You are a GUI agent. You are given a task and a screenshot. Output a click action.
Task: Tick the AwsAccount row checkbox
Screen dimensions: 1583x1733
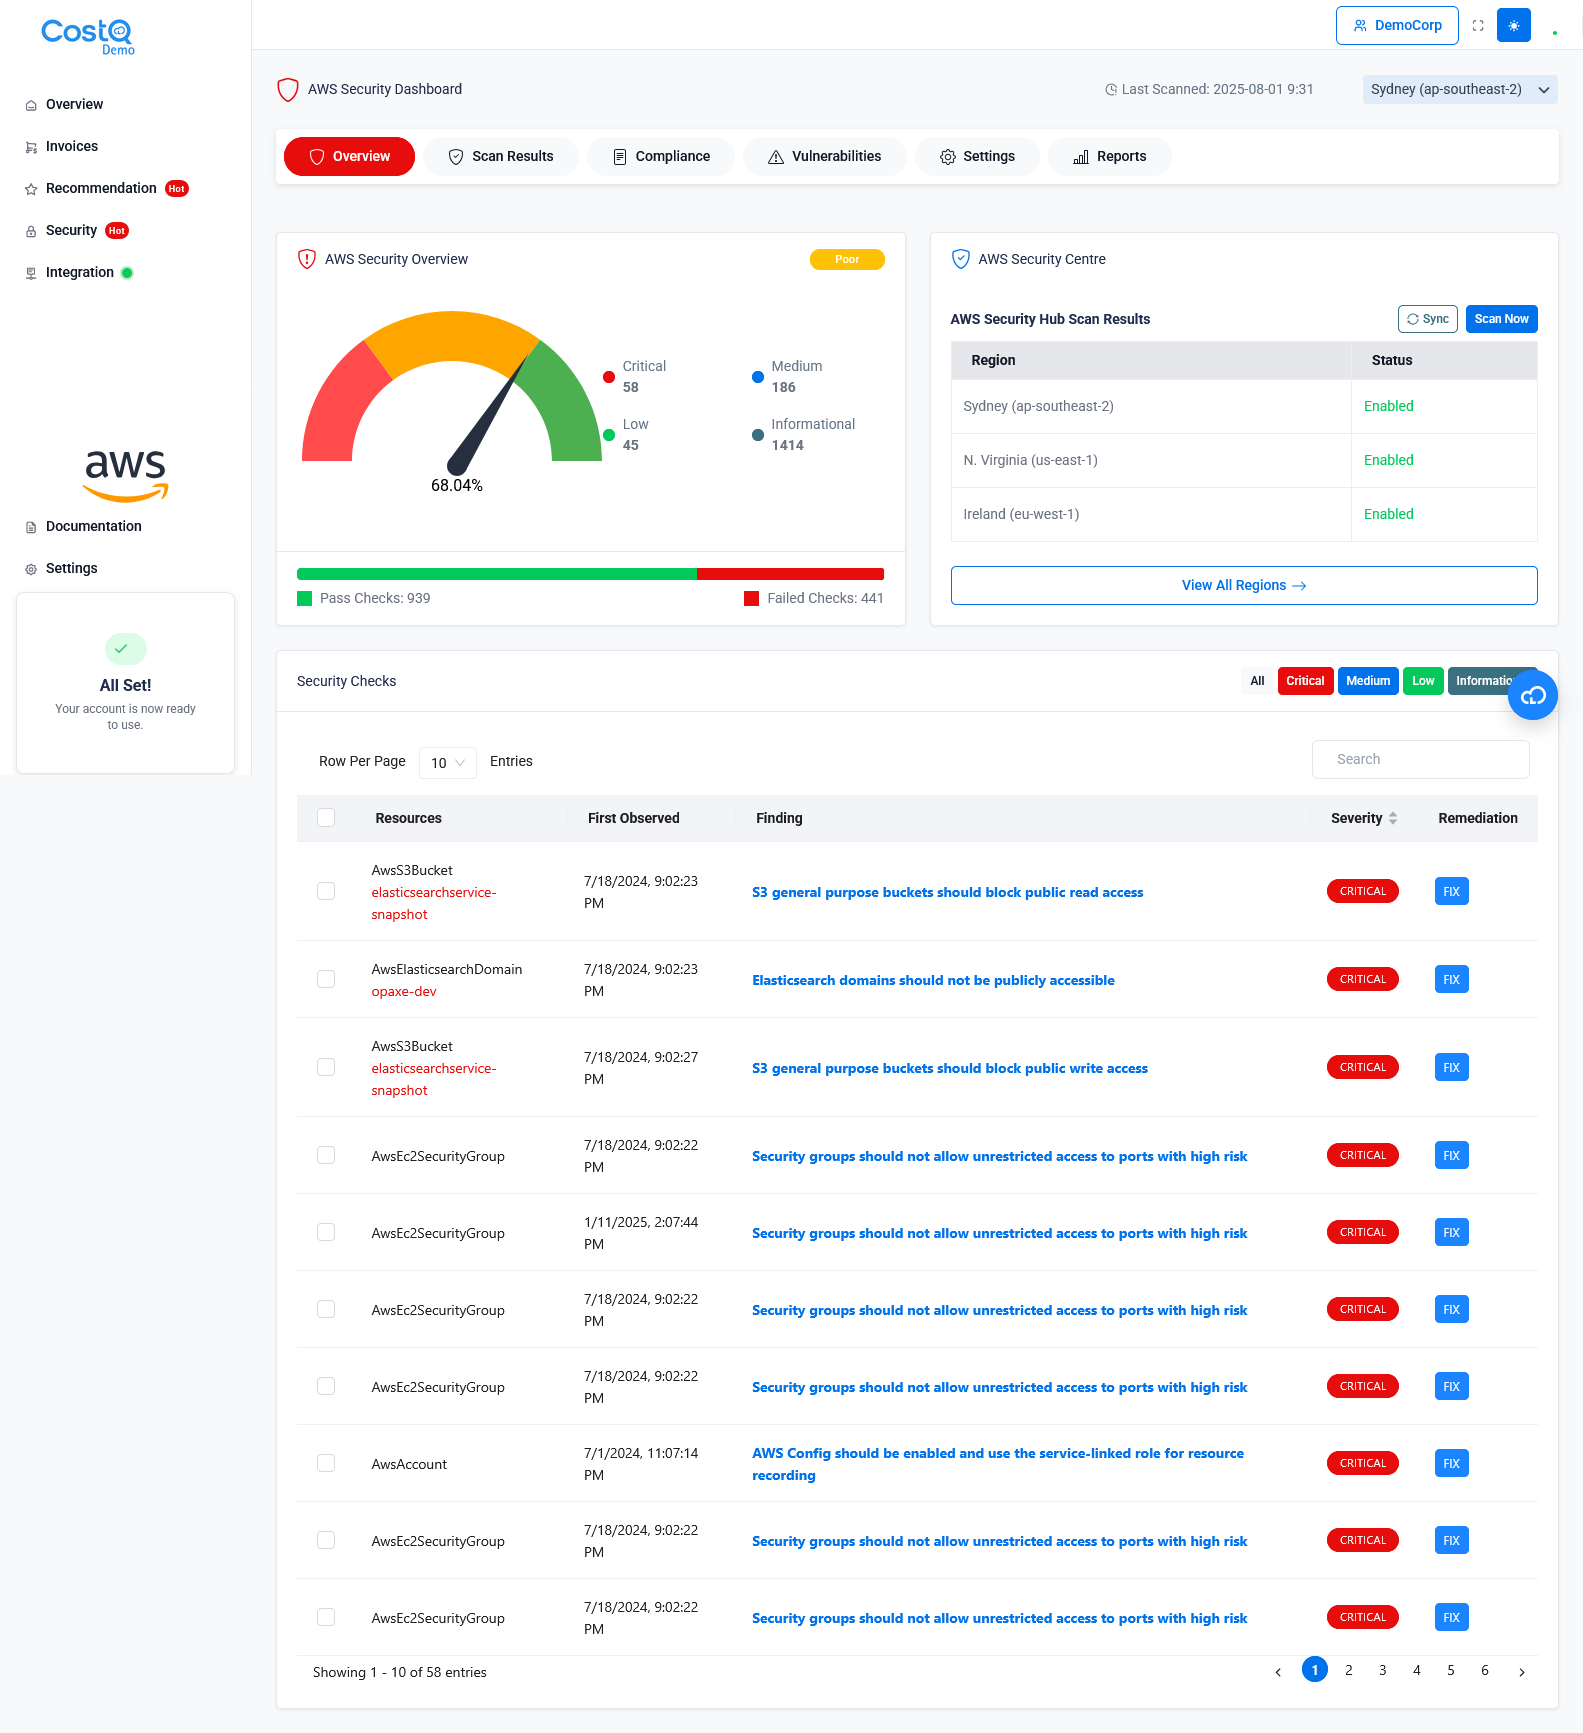point(326,1463)
